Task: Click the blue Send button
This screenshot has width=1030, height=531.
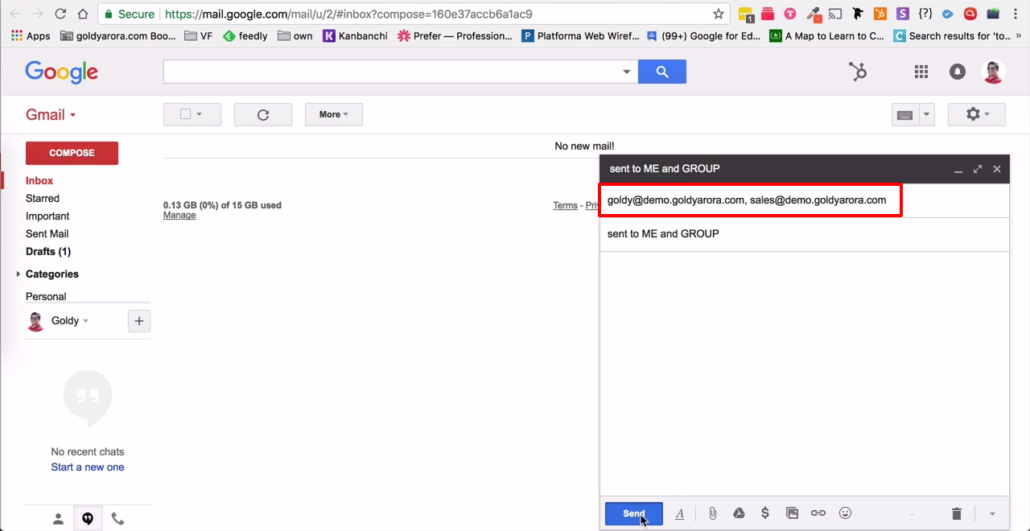Action: [x=634, y=514]
